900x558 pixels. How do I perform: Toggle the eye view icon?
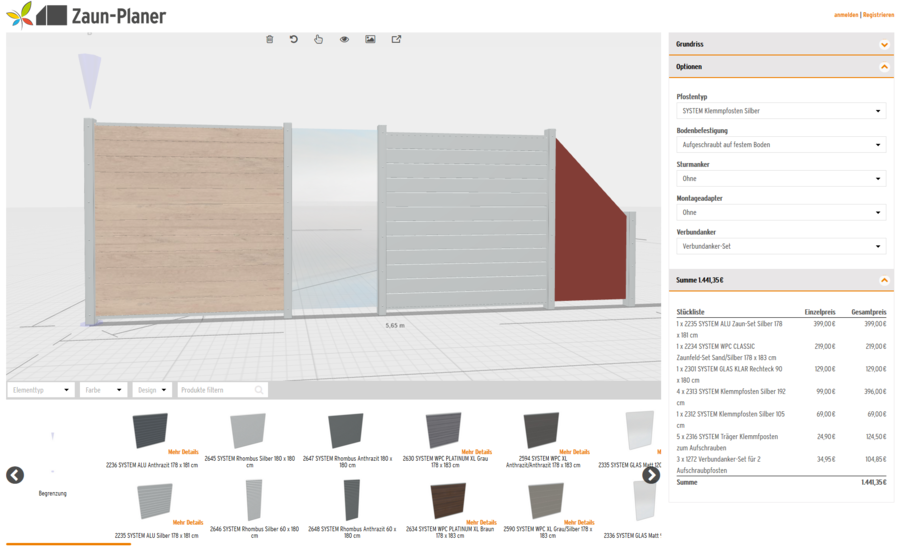pos(344,39)
